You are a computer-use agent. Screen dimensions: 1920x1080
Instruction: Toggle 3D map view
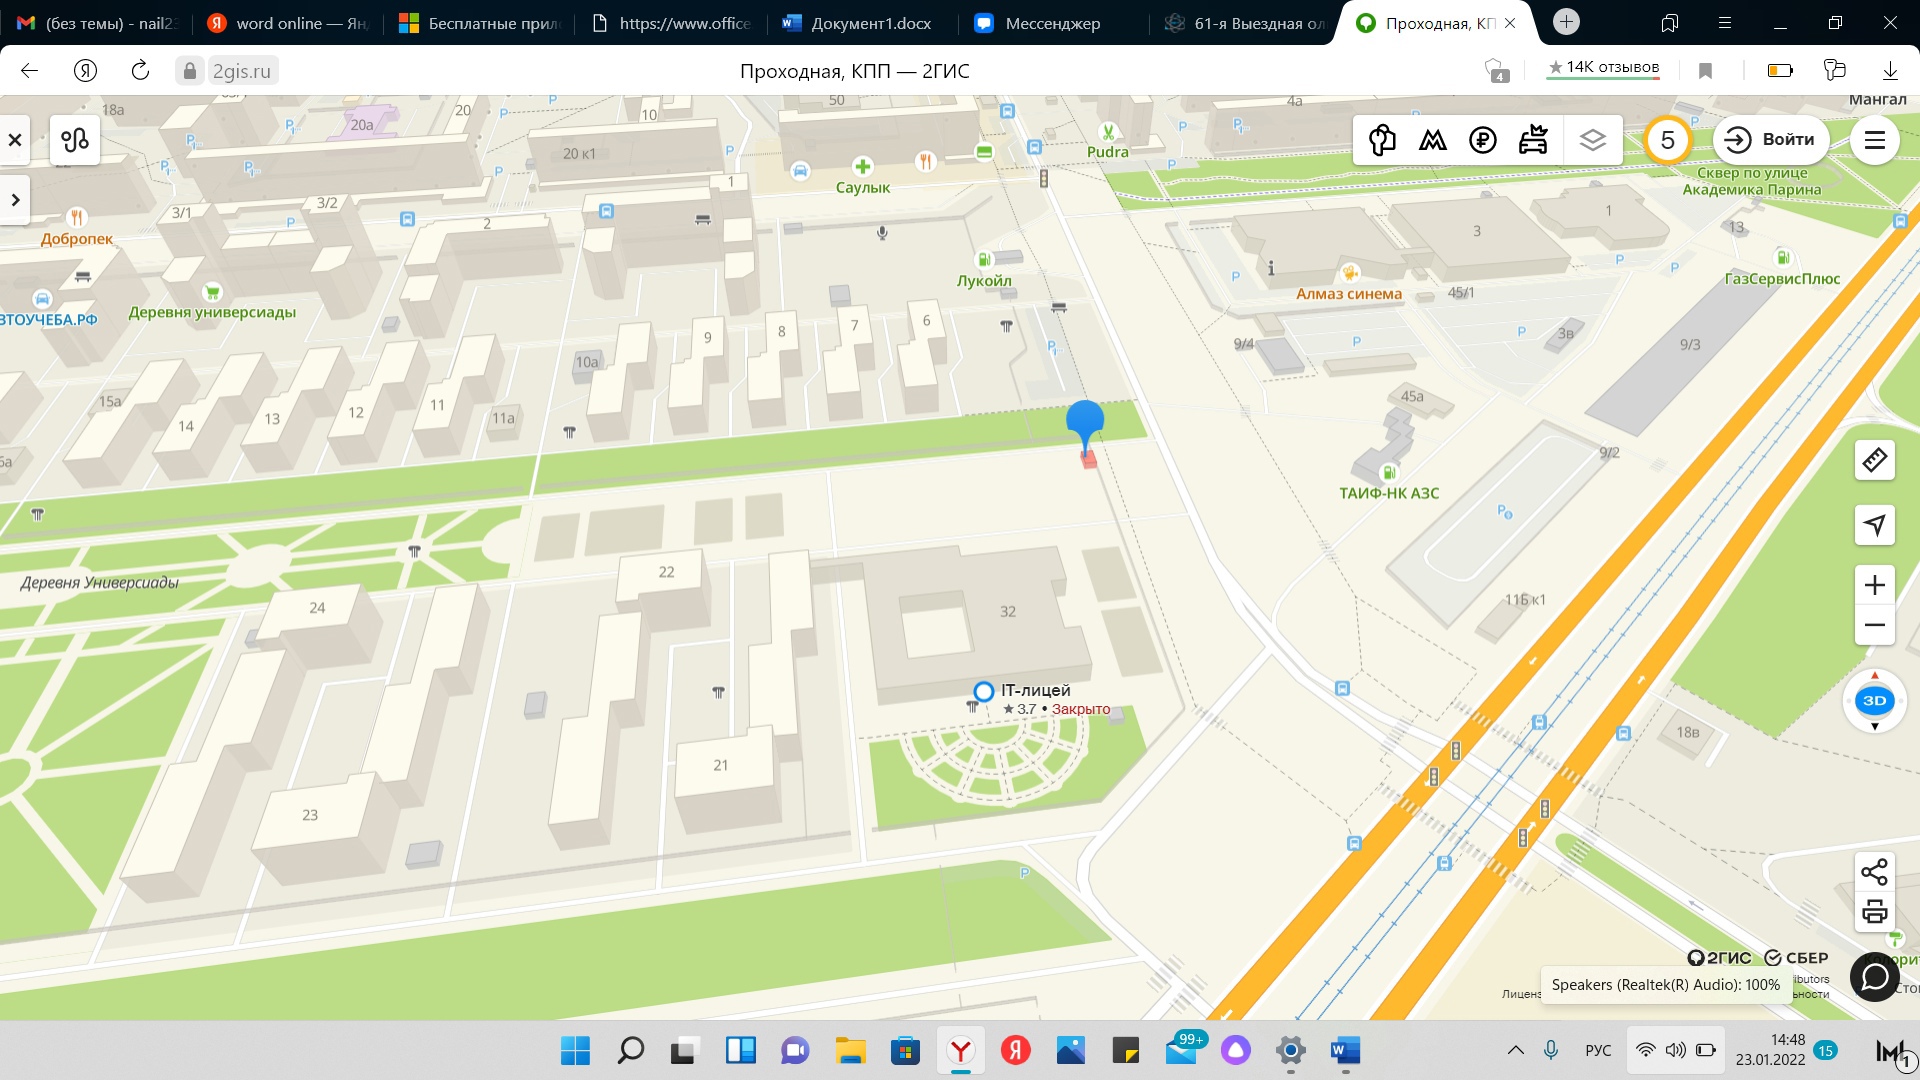coord(1874,701)
